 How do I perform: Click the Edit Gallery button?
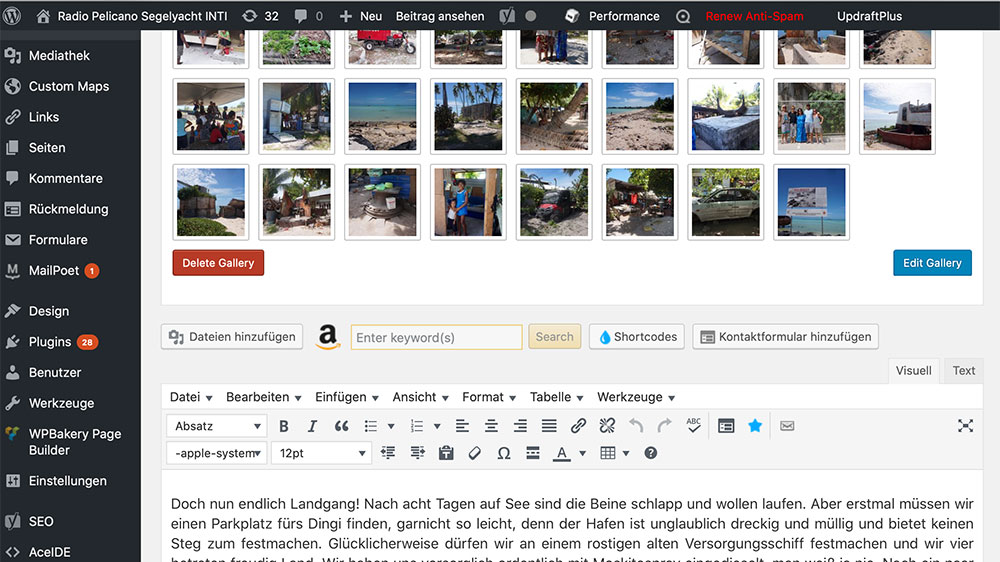tap(932, 263)
